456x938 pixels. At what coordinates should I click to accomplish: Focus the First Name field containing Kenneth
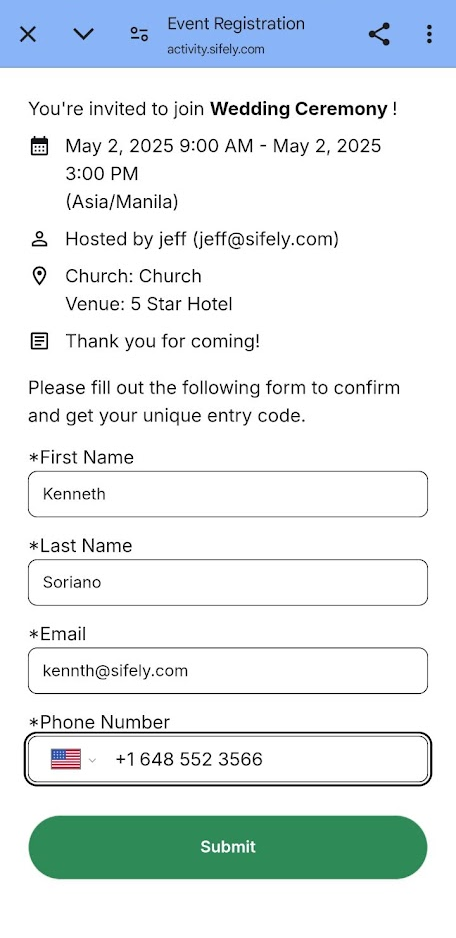228,494
